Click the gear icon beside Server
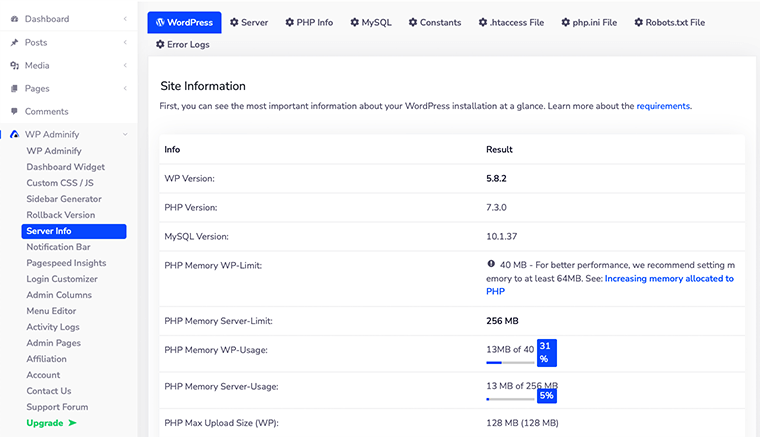 click(234, 22)
